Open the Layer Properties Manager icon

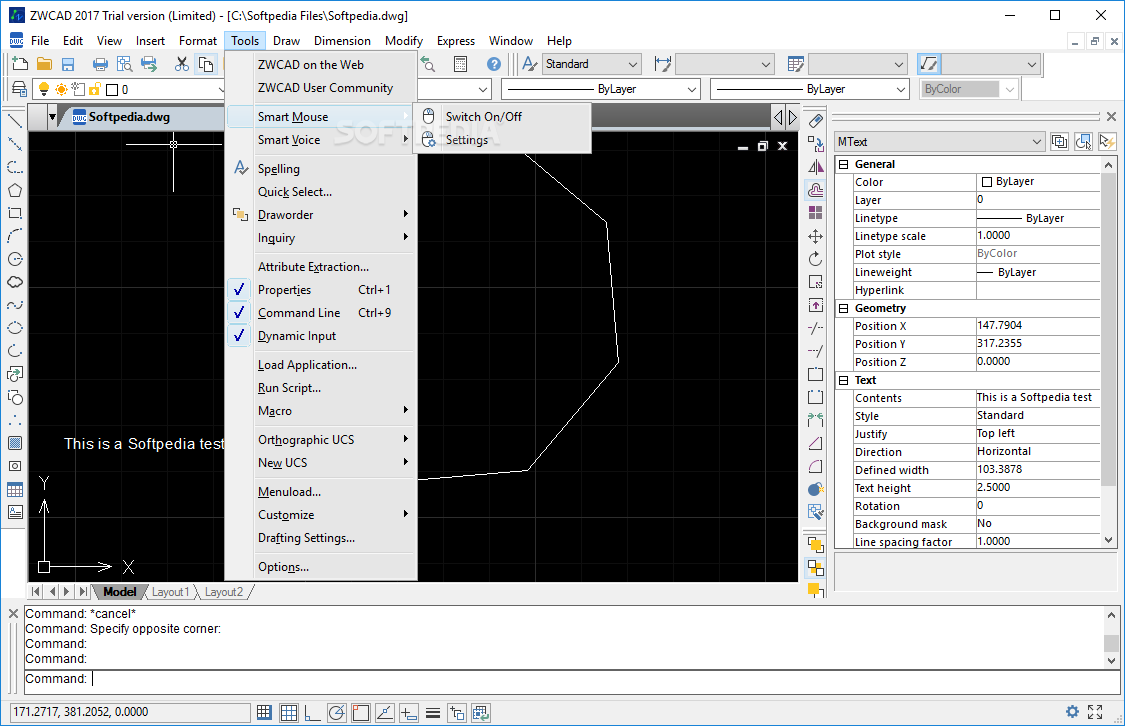(x=20, y=89)
